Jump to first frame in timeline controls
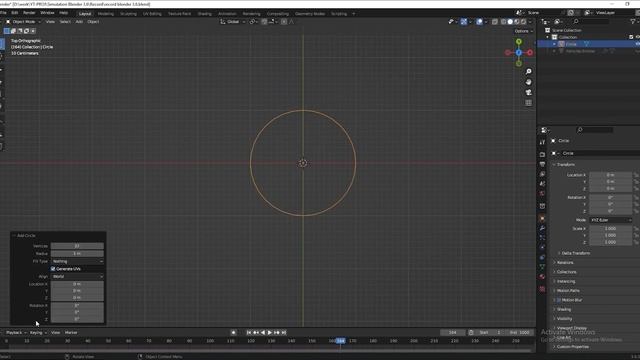The image size is (640, 360). 249,333
